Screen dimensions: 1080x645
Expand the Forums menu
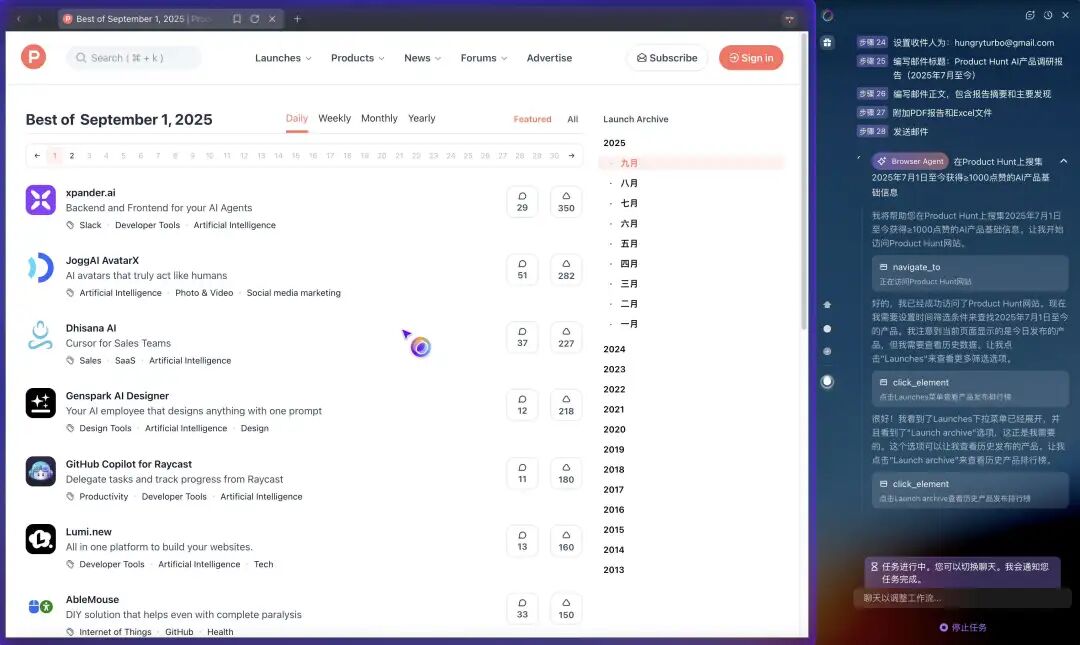(x=484, y=58)
